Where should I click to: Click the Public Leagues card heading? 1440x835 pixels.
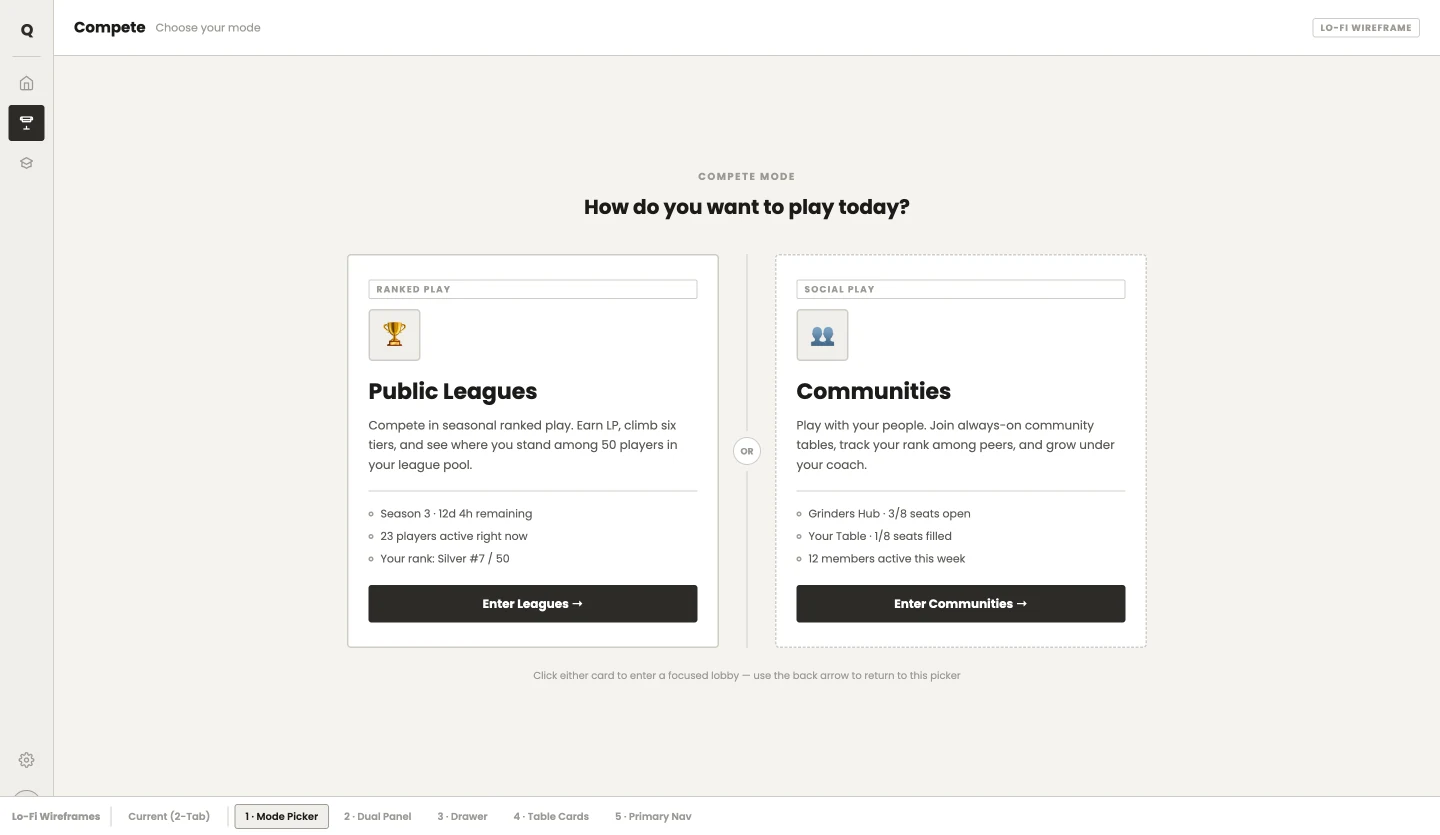click(453, 391)
